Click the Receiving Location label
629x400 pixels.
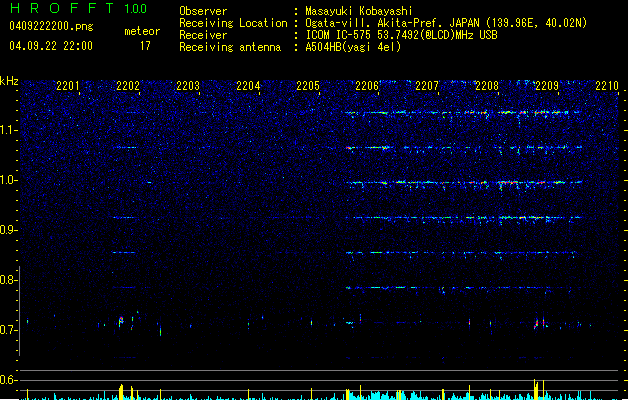pyautogui.click(x=233, y=24)
